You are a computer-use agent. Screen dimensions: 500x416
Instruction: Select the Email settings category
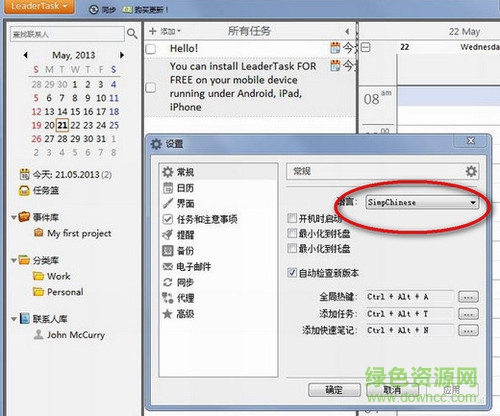coord(218,267)
